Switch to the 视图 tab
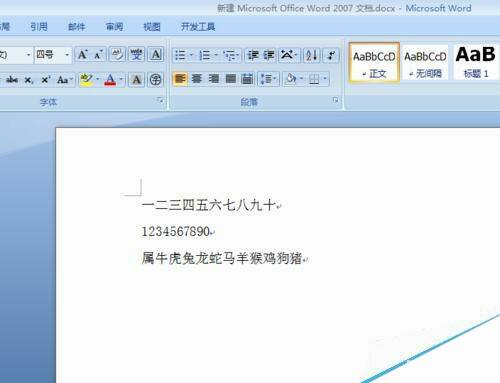This screenshot has height=383, width=500. (x=152, y=27)
